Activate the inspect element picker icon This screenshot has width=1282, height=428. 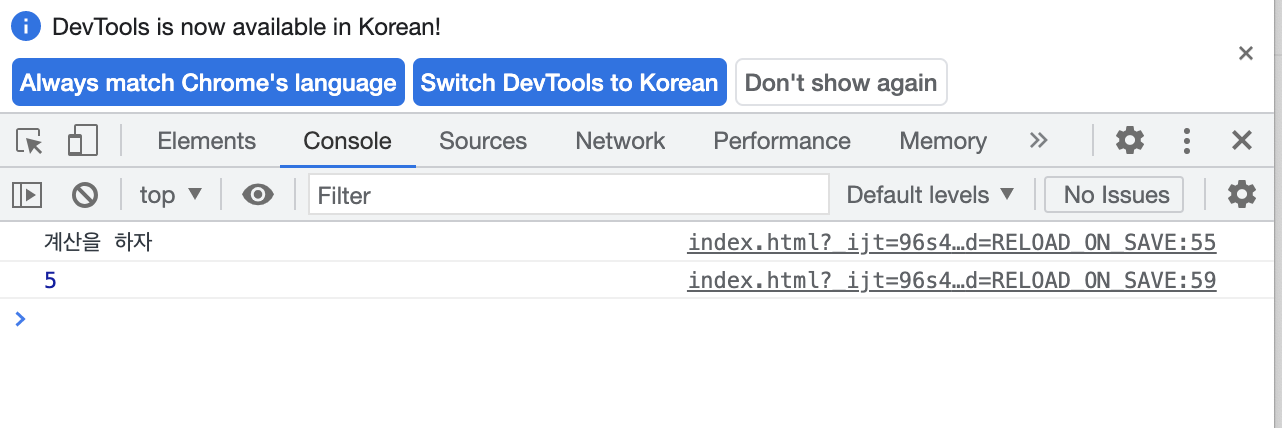(x=31, y=141)
